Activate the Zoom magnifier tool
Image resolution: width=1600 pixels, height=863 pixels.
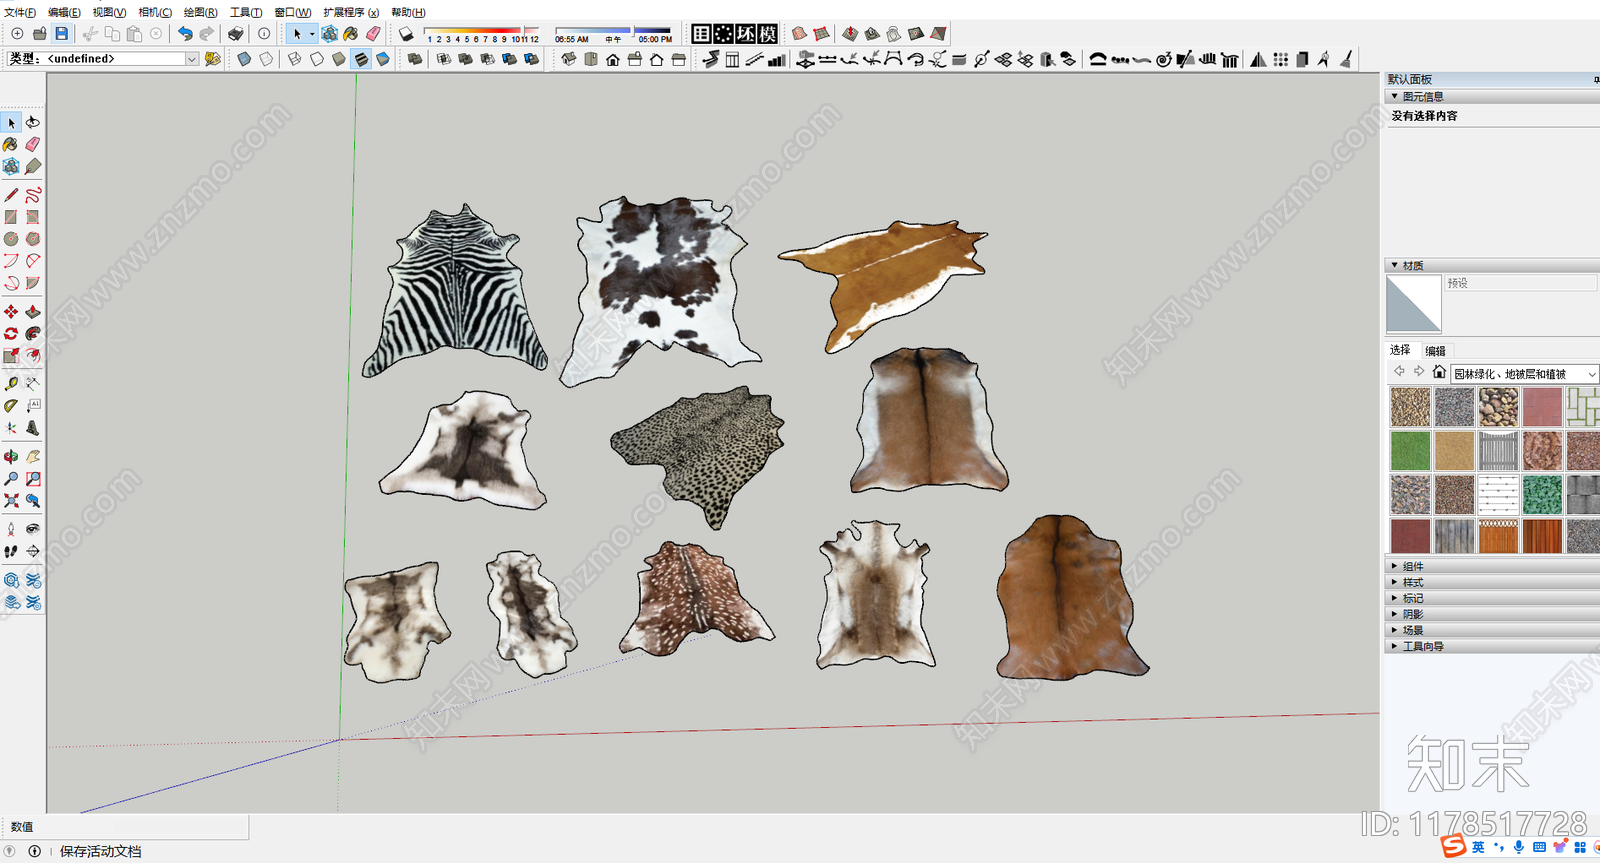pos(11,479)
